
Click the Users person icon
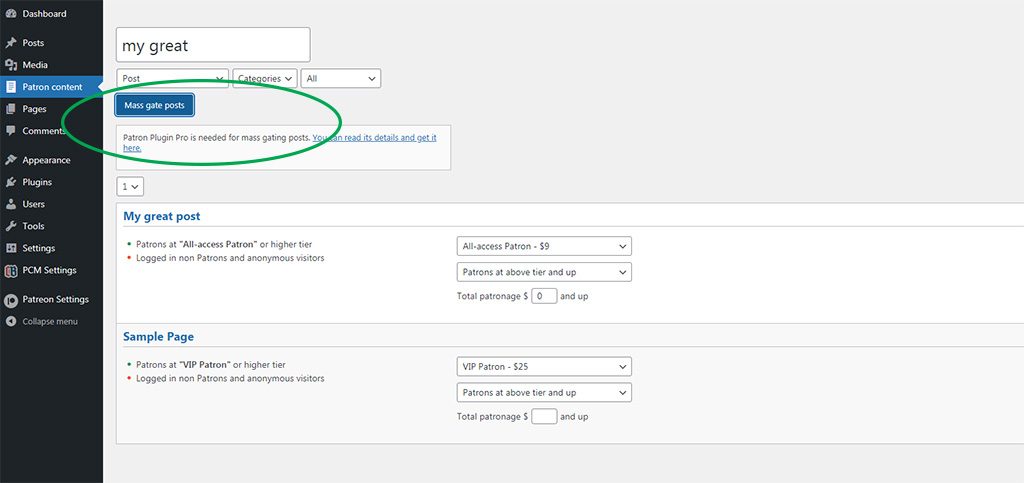tap(10, 204)
